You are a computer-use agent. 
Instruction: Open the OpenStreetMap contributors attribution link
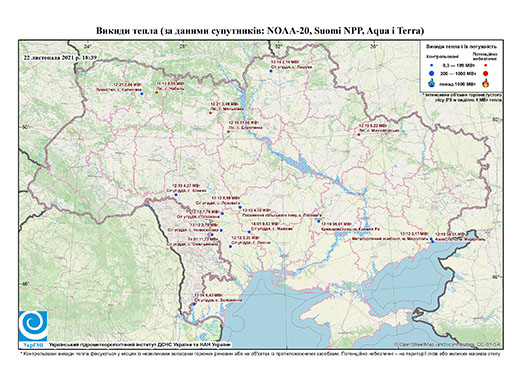coord(447,344)
